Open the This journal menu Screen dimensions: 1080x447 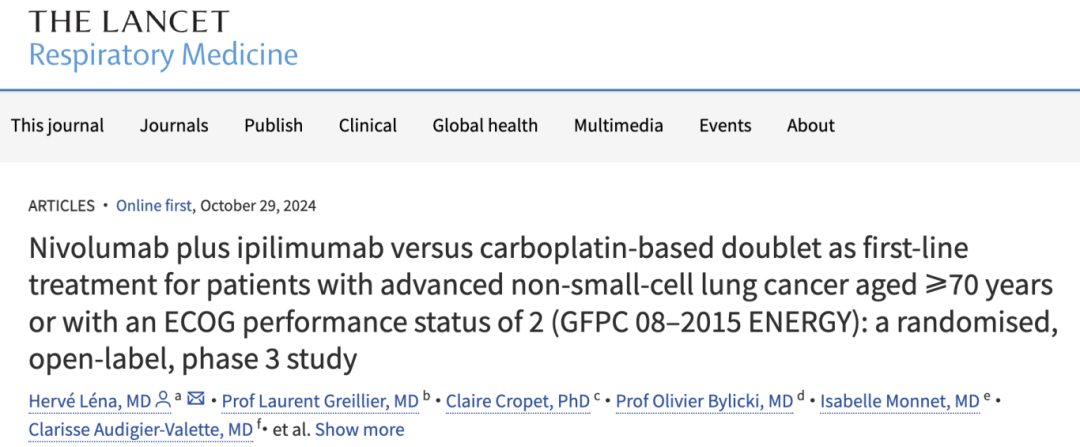58,125
